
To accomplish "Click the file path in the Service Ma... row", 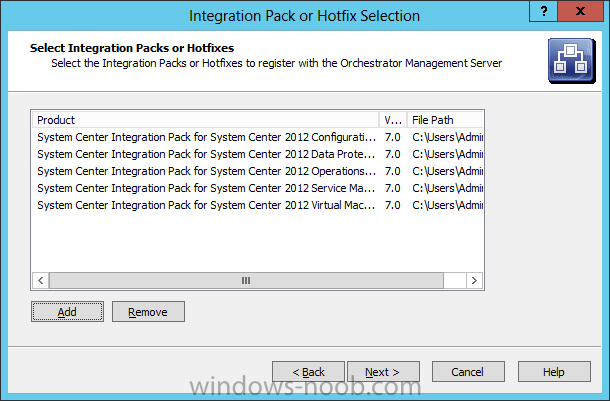I will tap(447, 188).
